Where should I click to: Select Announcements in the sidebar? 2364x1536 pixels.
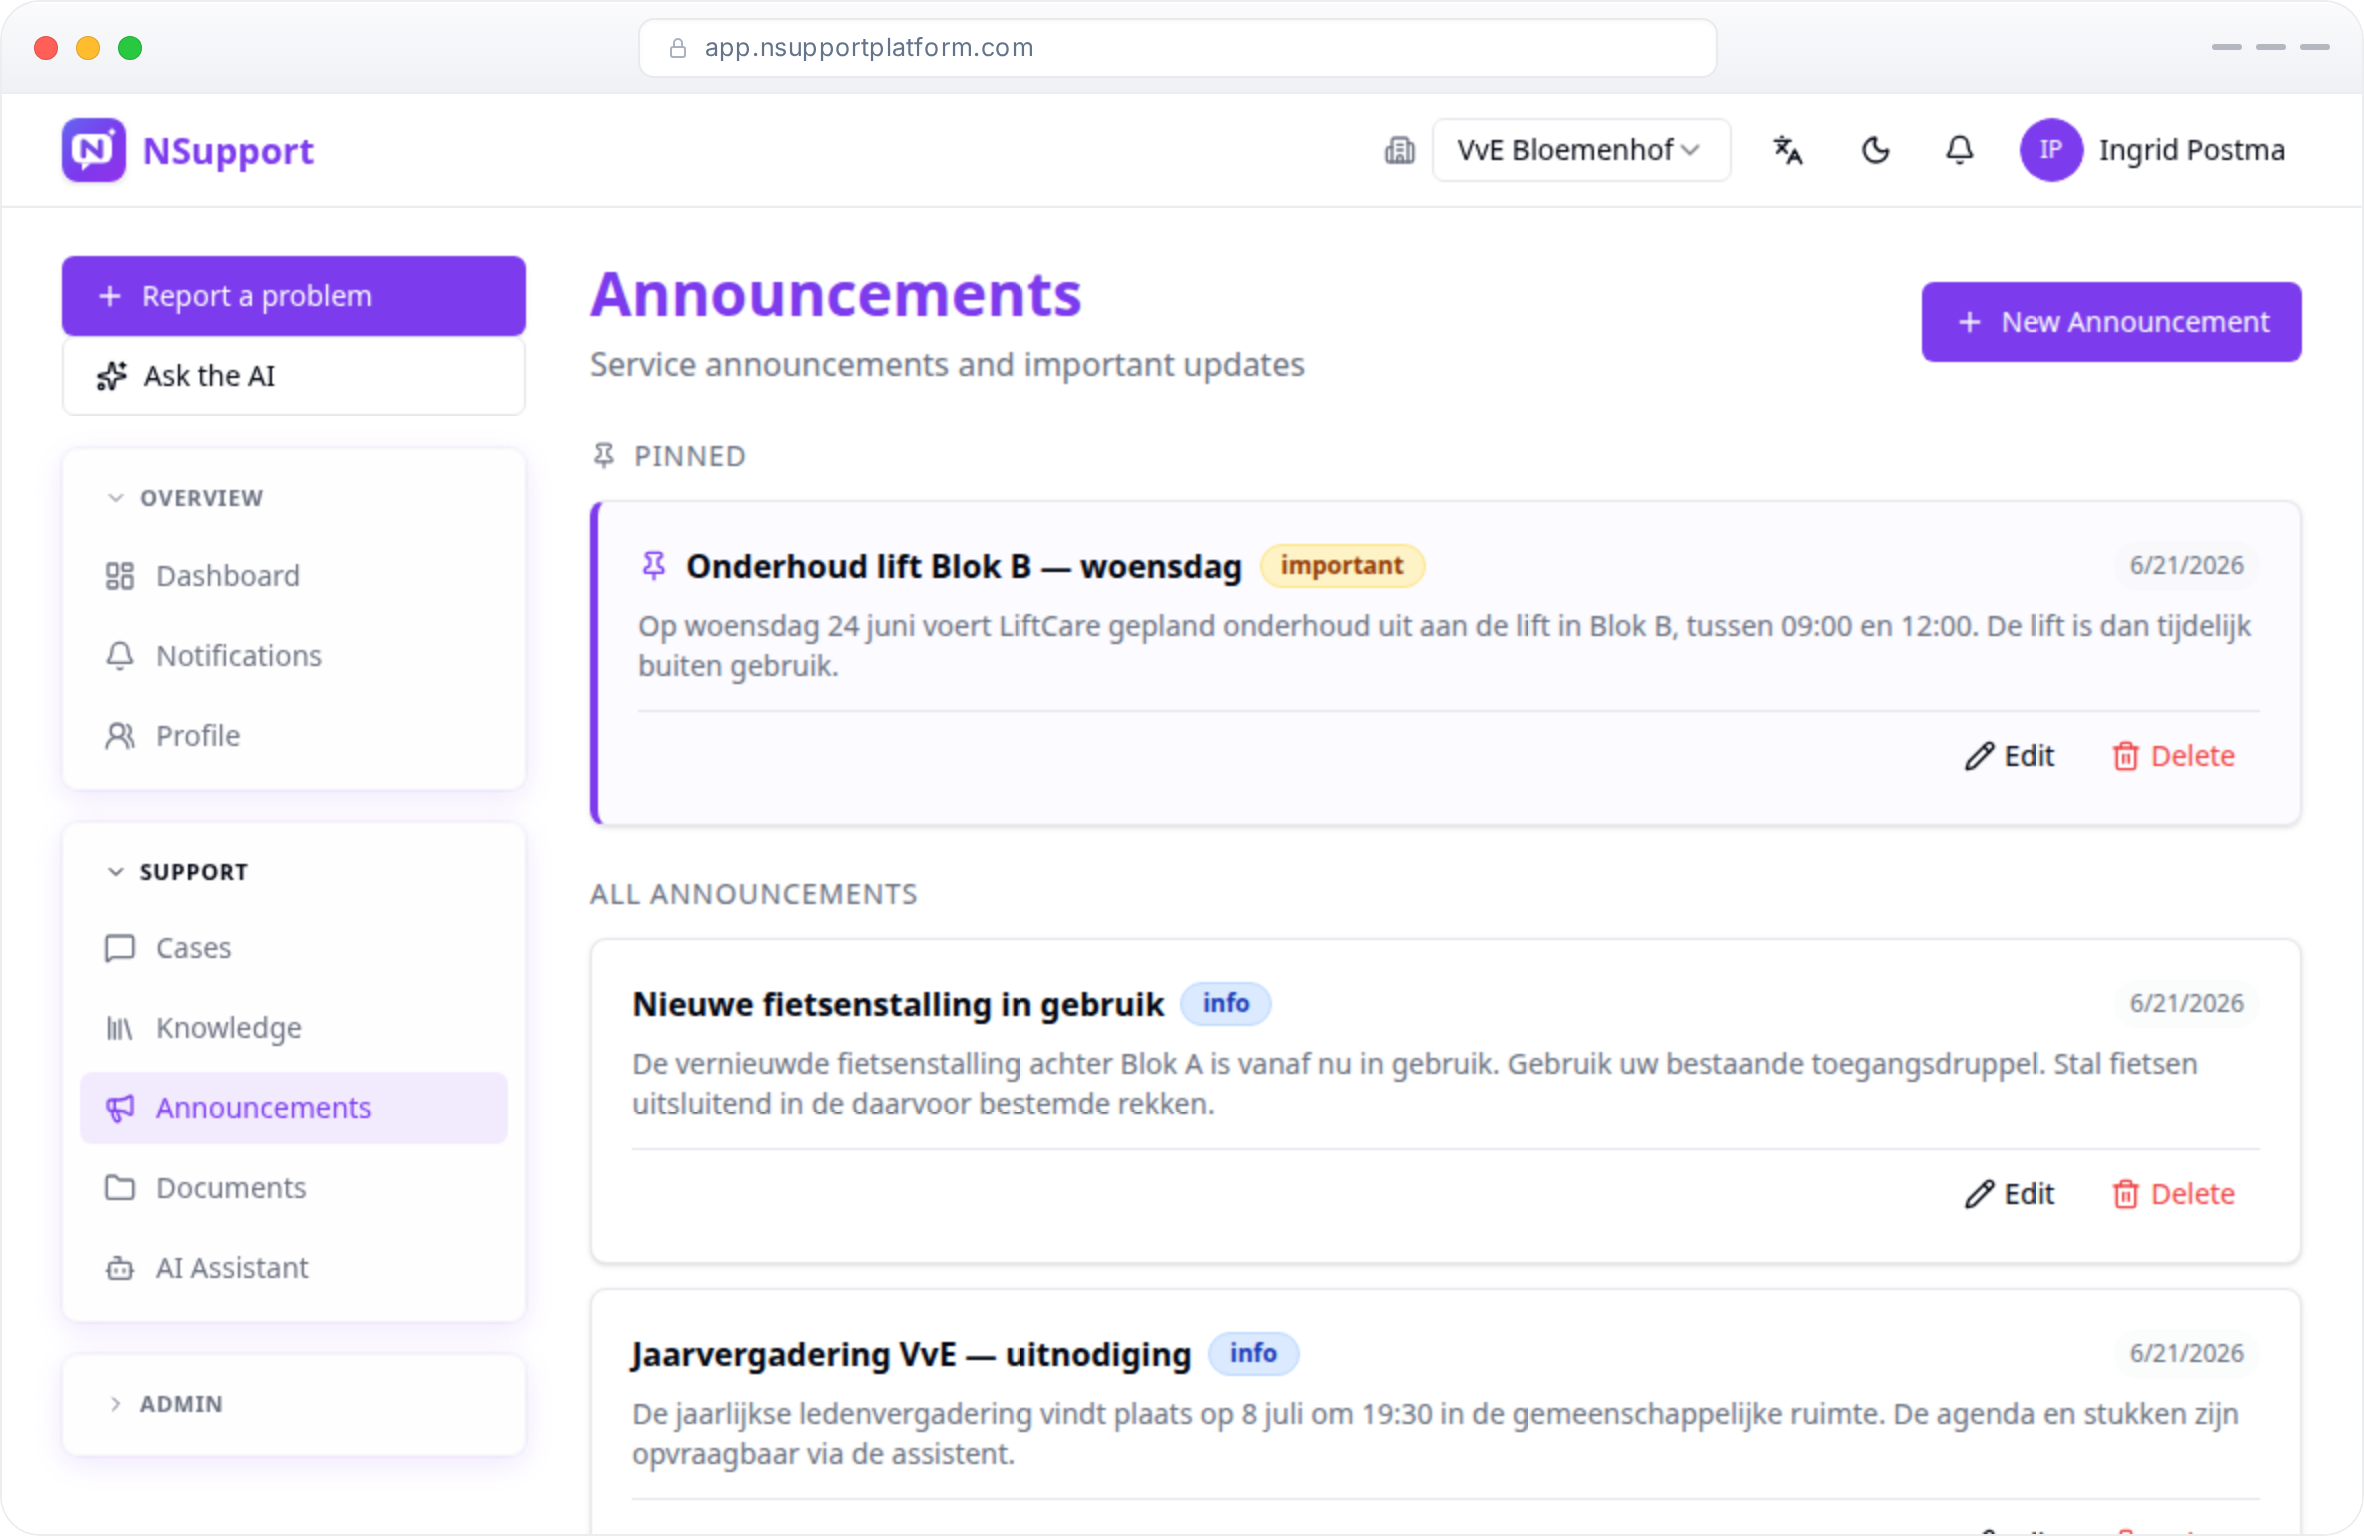(294, 1108)
